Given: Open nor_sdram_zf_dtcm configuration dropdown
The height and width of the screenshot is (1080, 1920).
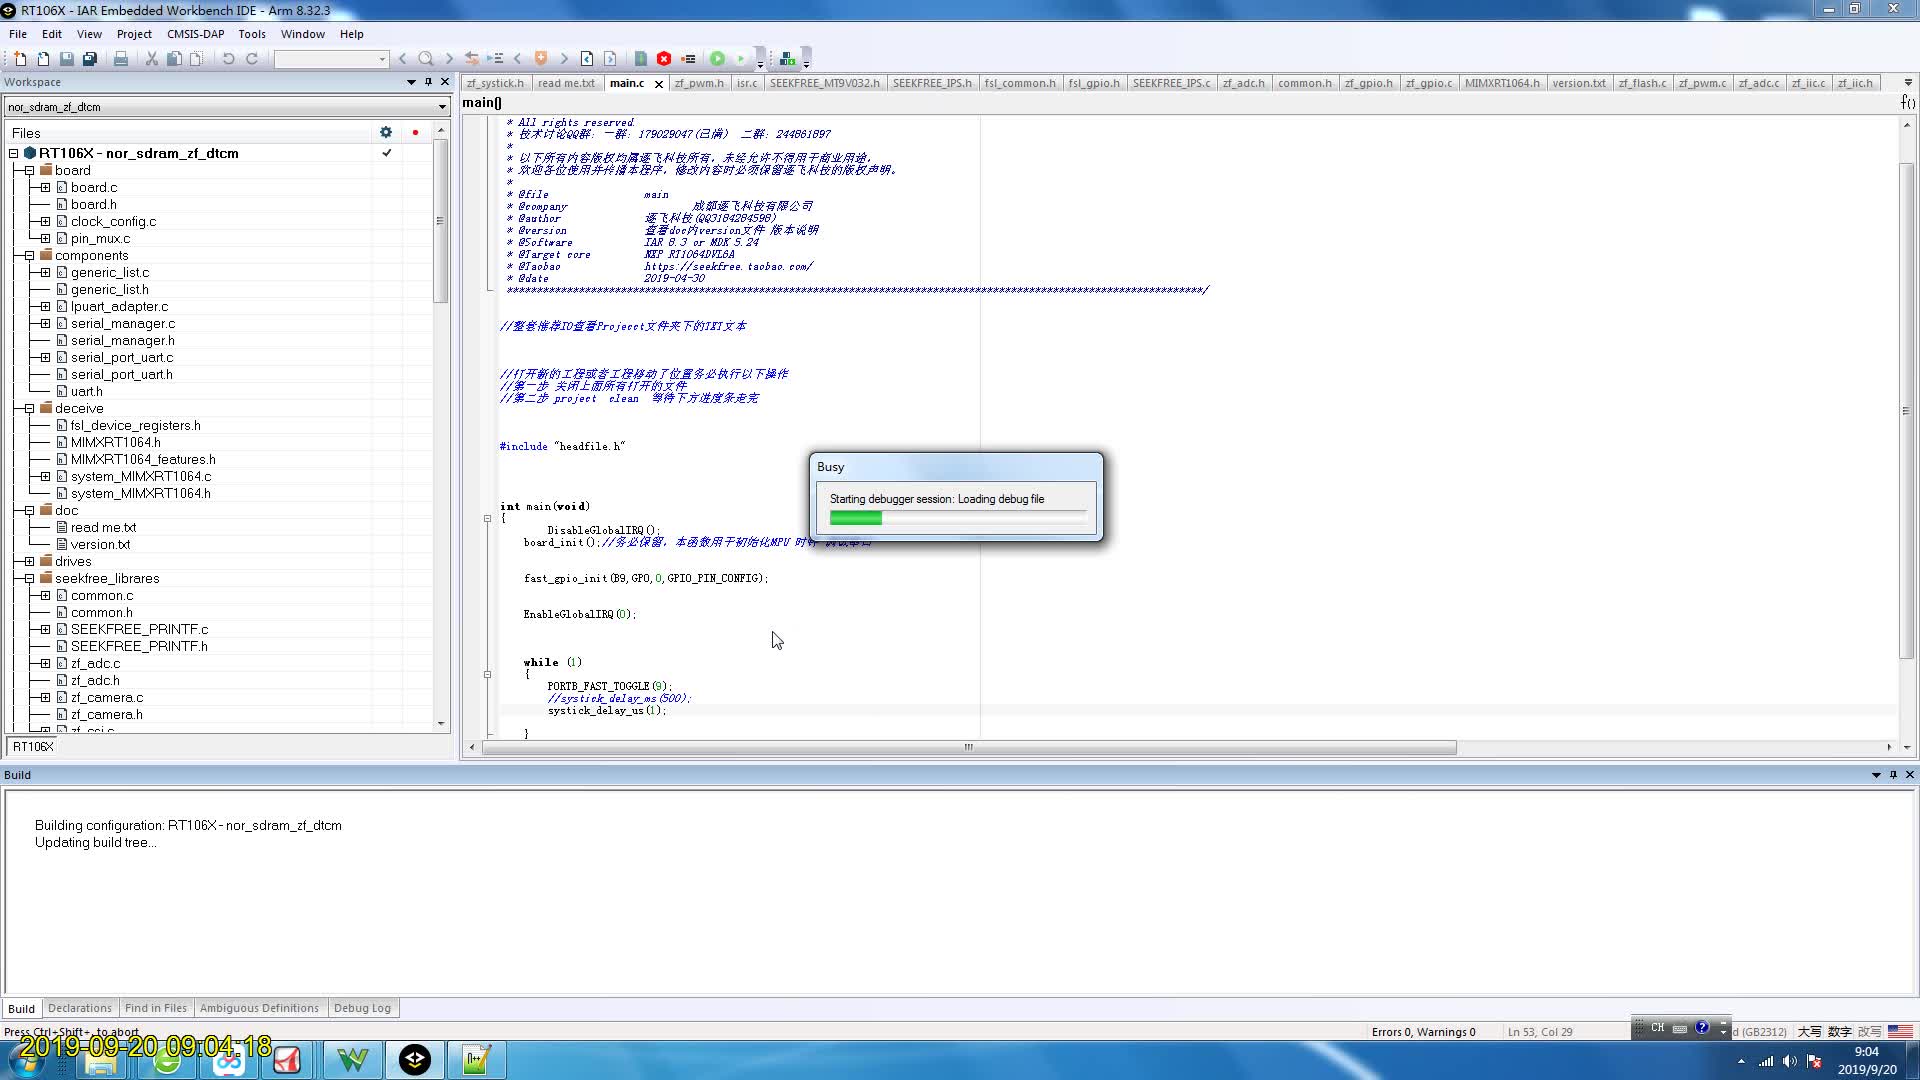Looking at the screenshot, I should click(441, 107).
